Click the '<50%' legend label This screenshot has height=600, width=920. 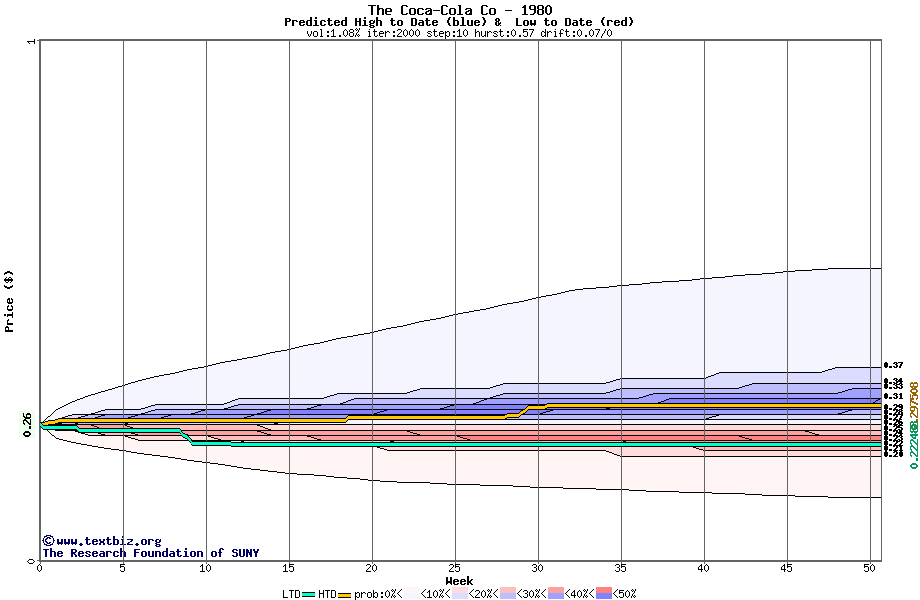pos(624,594)
